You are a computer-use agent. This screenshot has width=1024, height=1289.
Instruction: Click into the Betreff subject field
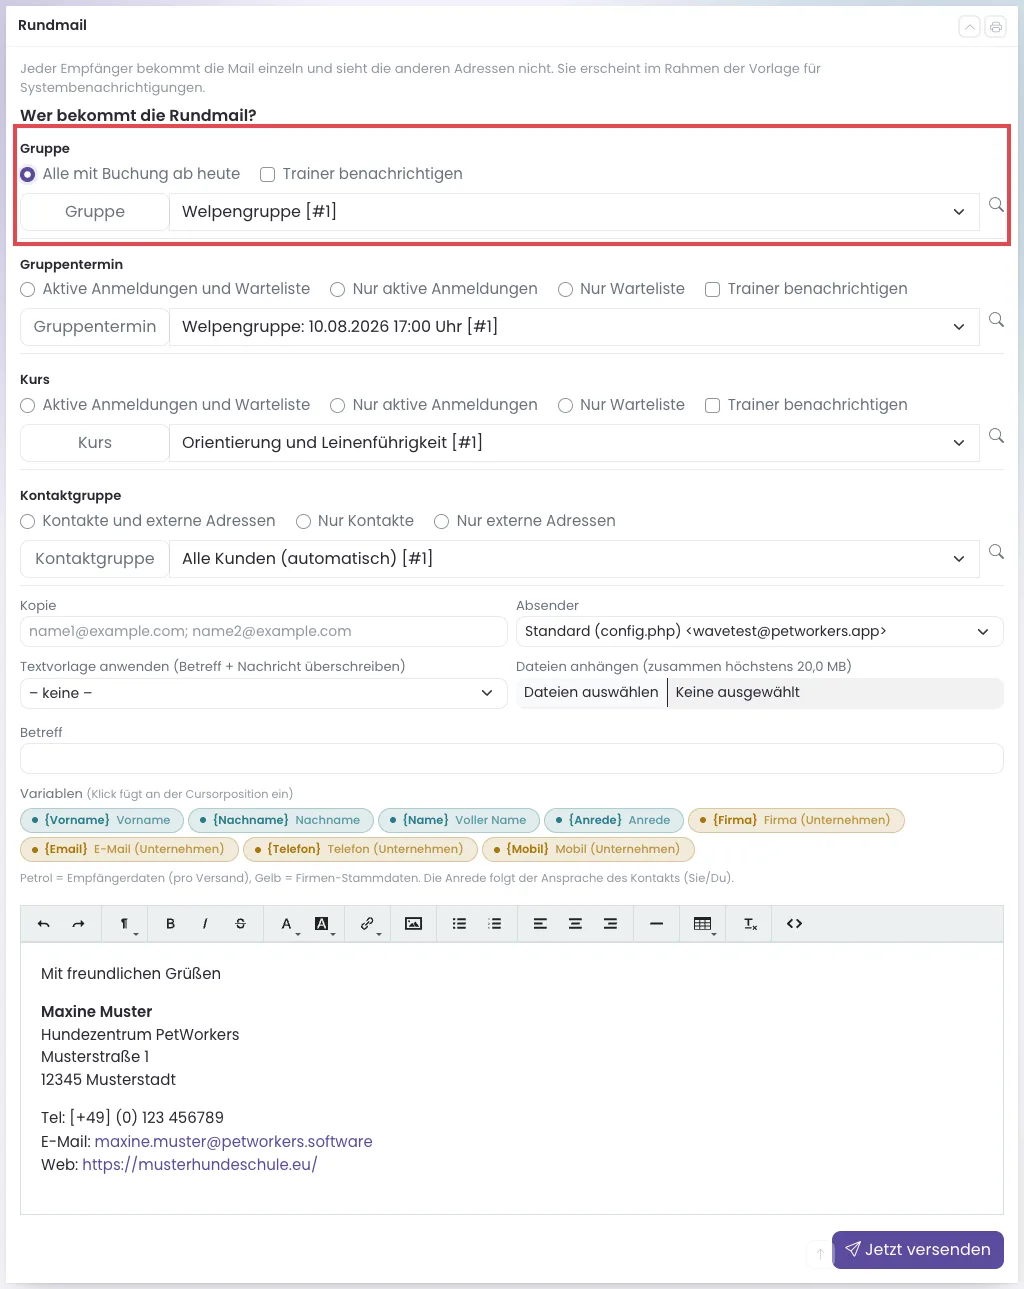coord(512,758)
